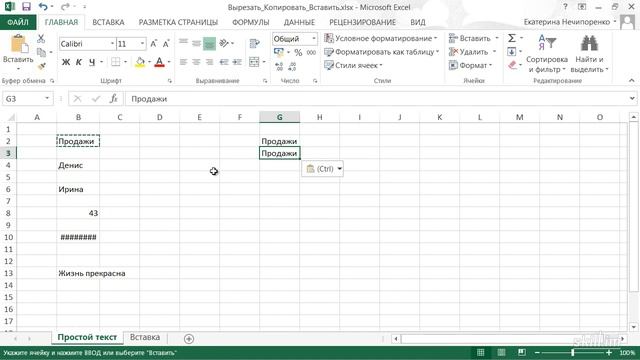Open Стили ячеек menu
Screen dimensions: 640x360
click(353, 65)
